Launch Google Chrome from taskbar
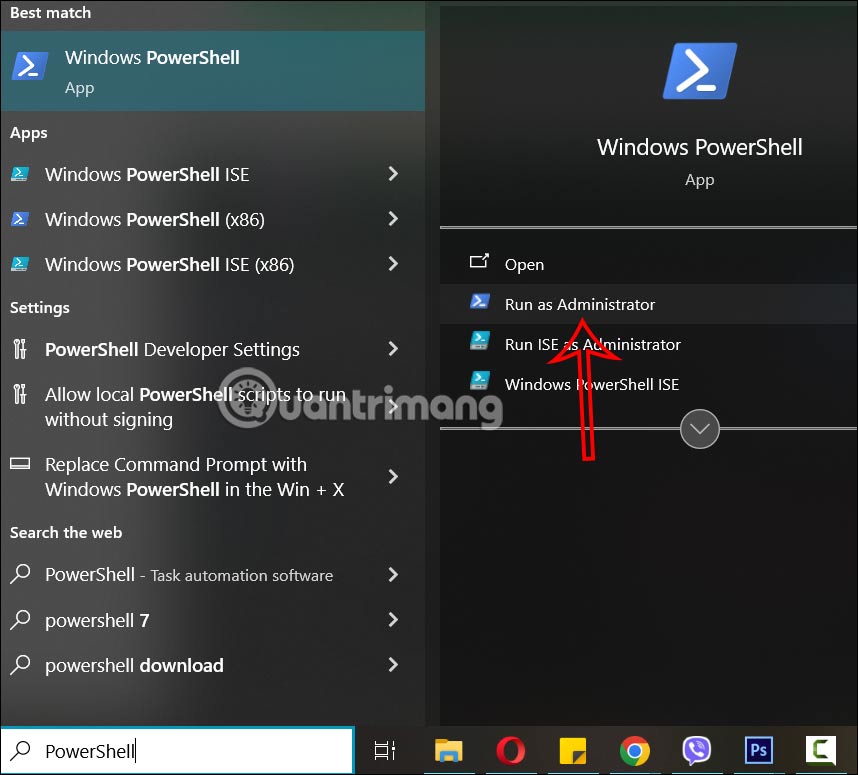This screenshot has width=858, height=775. [x=635, y=750]
